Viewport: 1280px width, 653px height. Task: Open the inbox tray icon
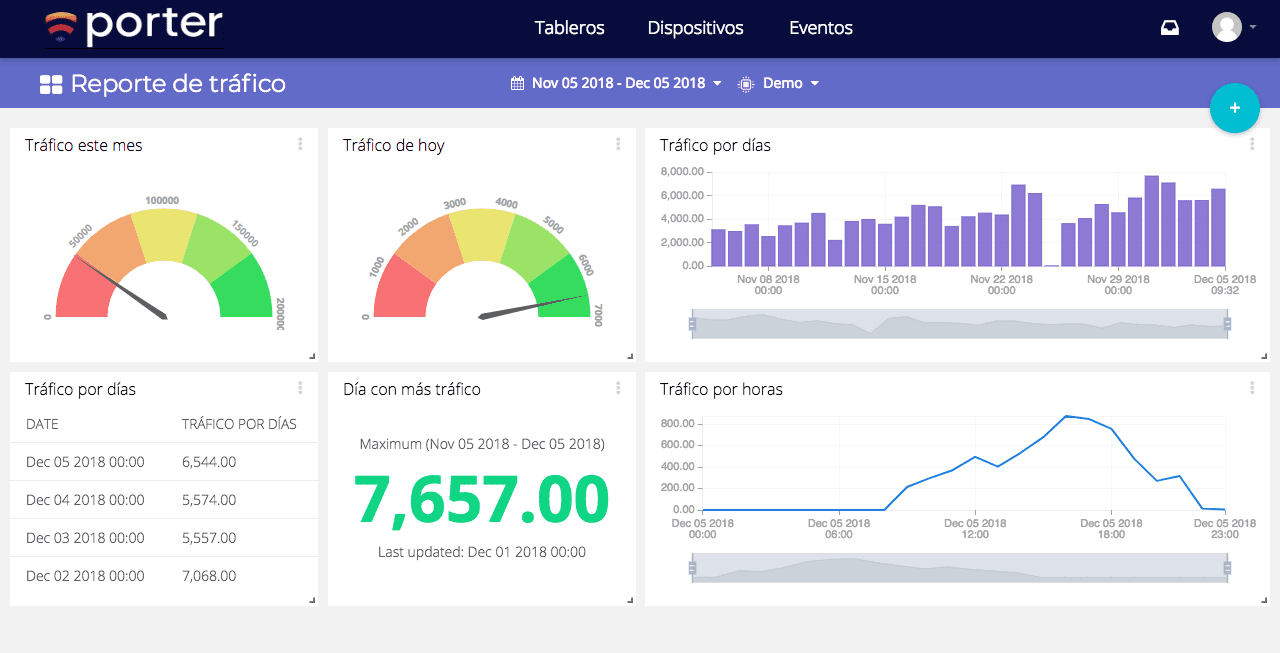(x=1169, y=28)
